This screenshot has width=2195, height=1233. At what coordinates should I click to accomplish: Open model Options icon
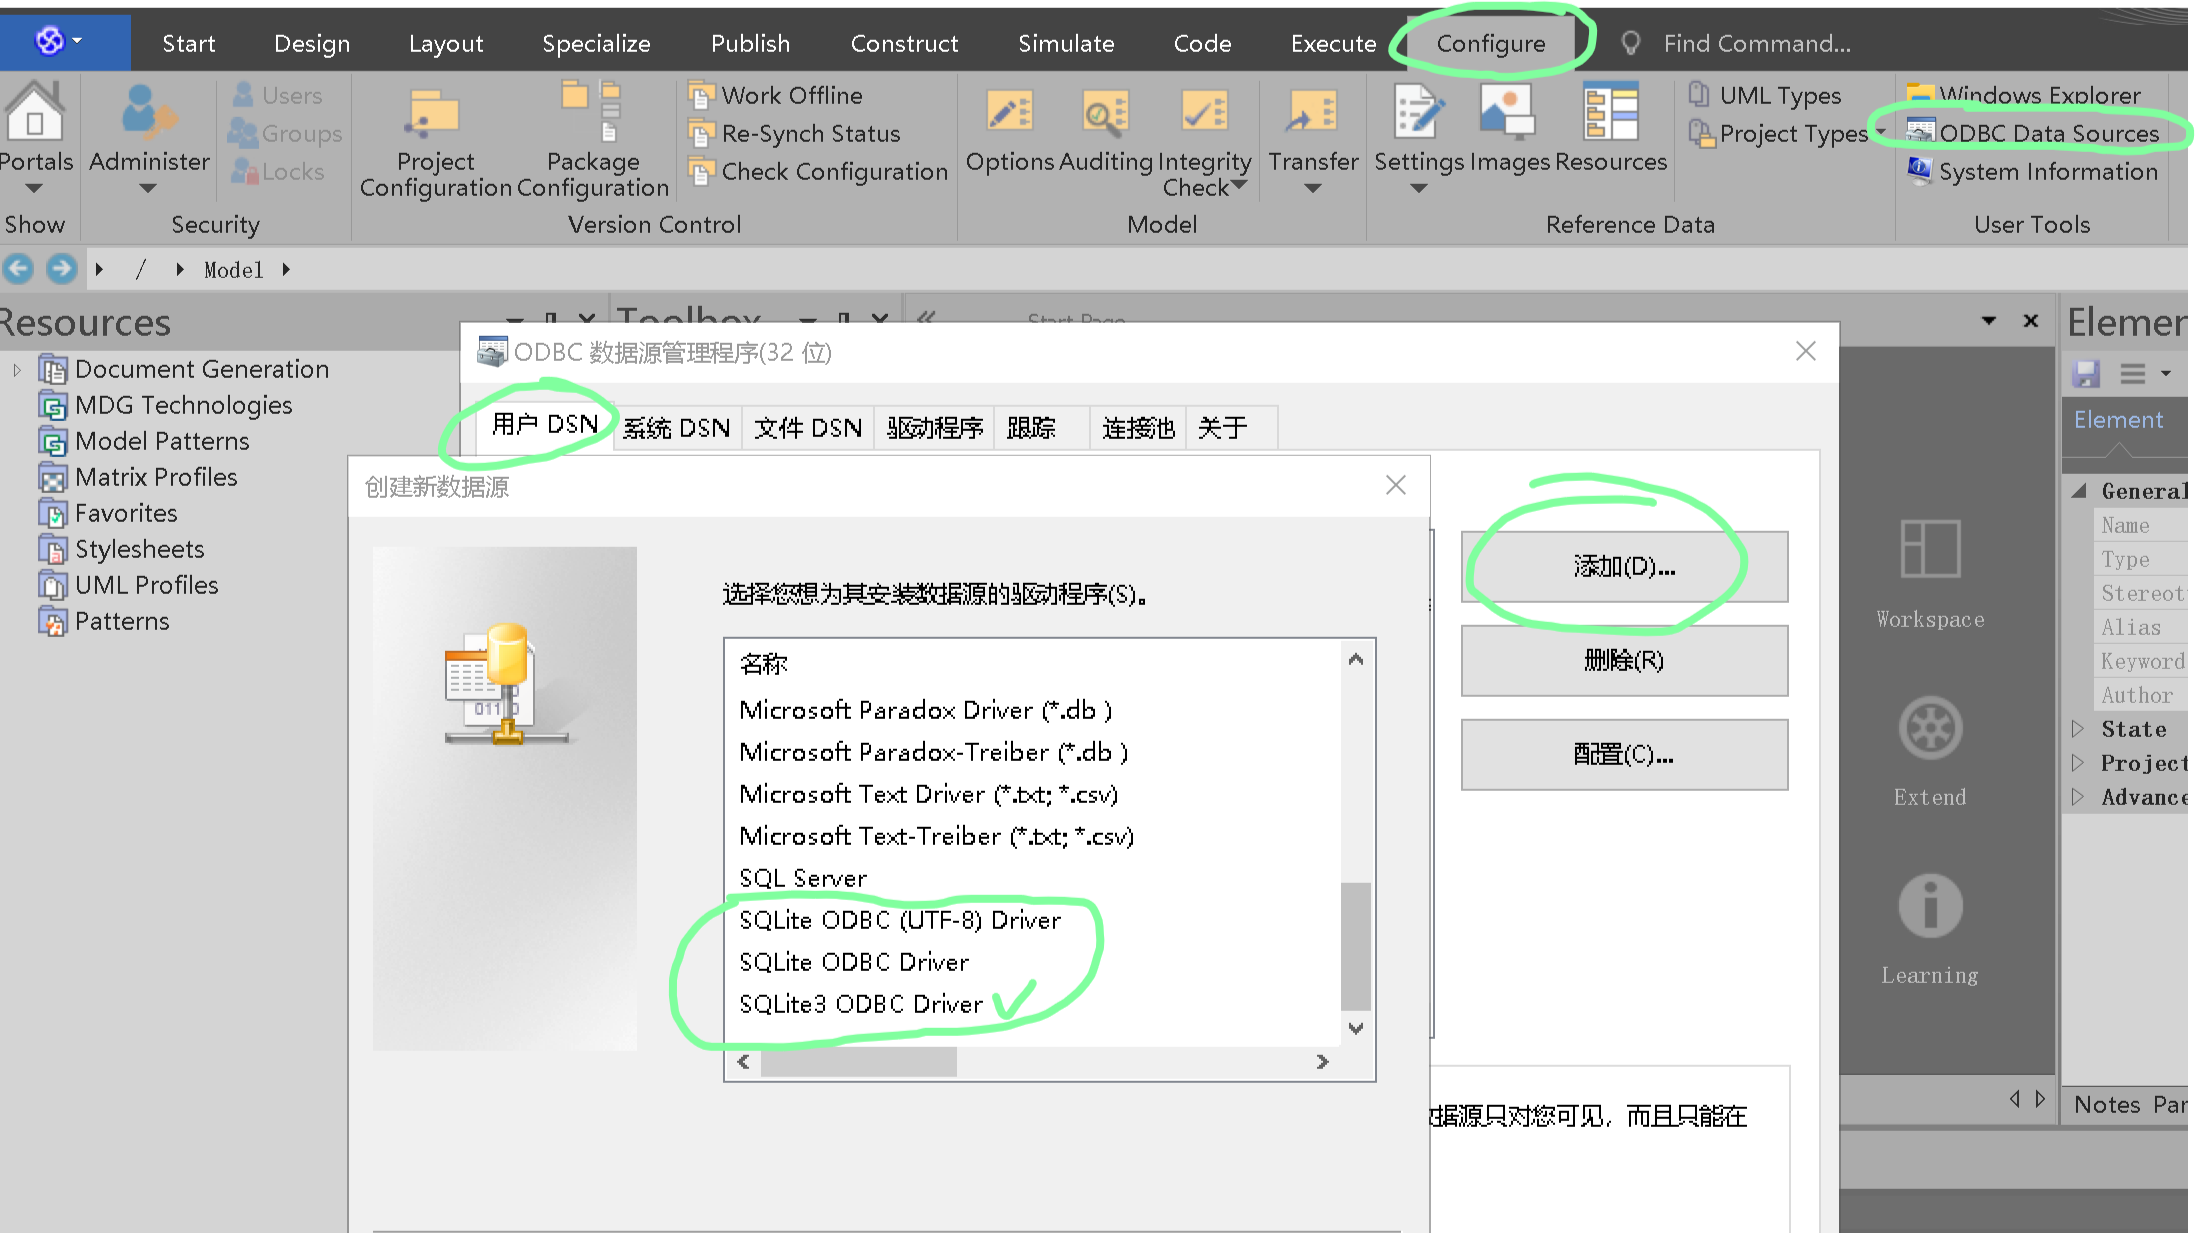[1009, 112]
